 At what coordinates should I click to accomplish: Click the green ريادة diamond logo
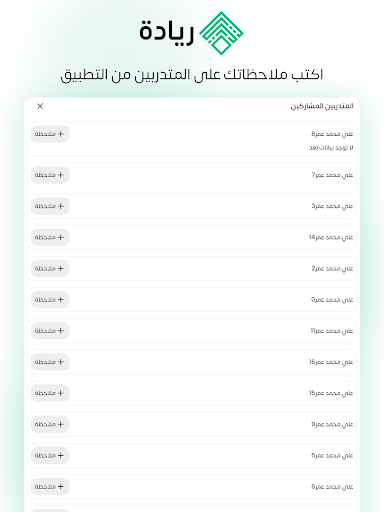pyautogui.click(x=221, y=33)
